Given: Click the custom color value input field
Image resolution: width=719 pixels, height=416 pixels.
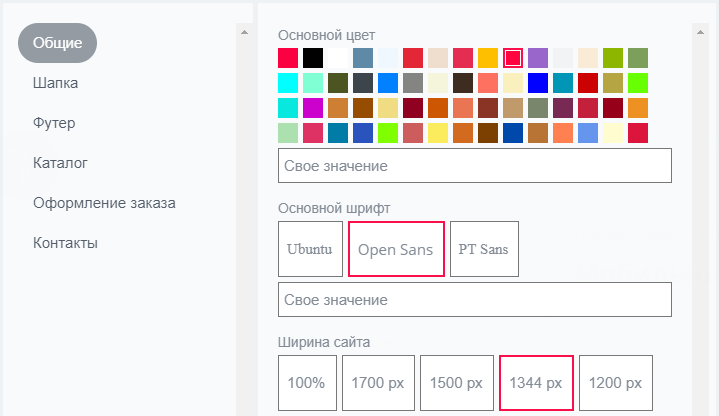Looking at the screenshot, I should 475,166.
